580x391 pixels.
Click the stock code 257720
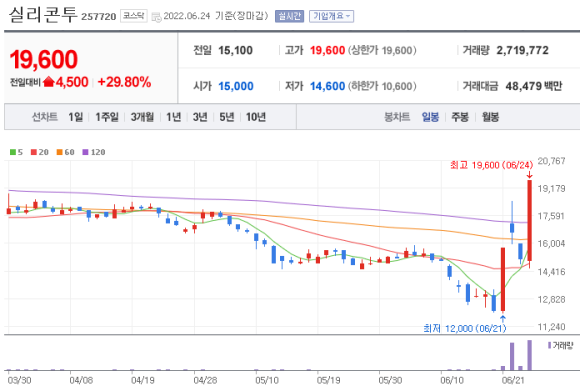[x=98, y=17]
